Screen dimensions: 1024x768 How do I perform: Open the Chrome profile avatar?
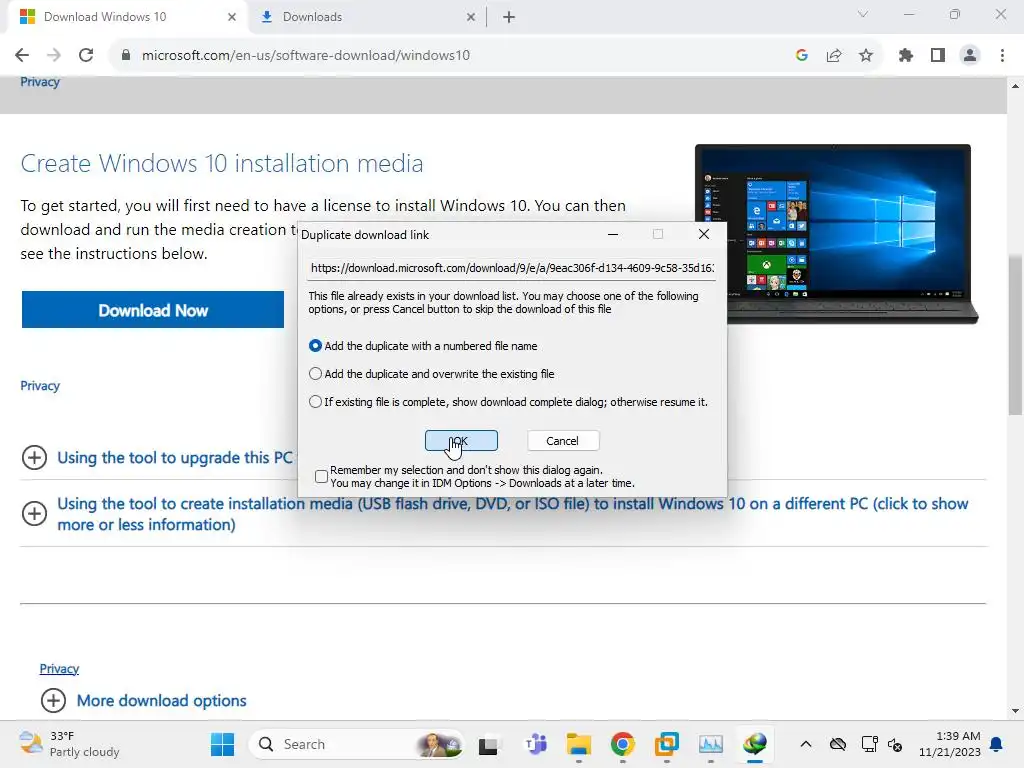(970, 56)
